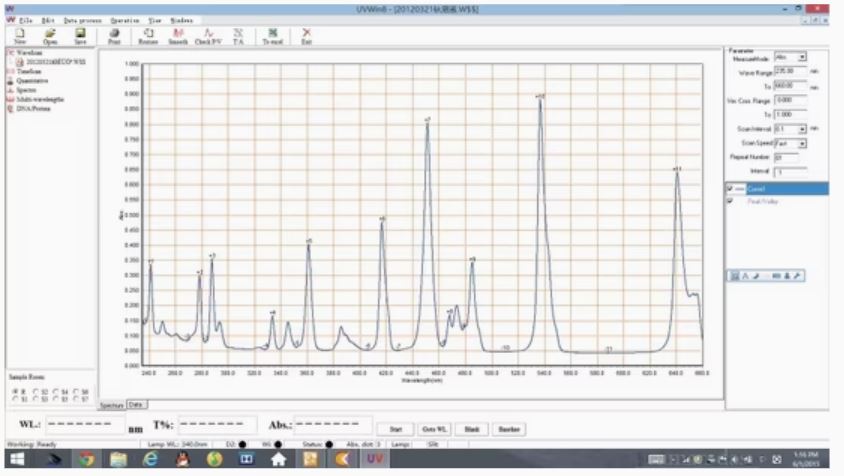Print the spectrum using the Print icon

click(114, 36)
